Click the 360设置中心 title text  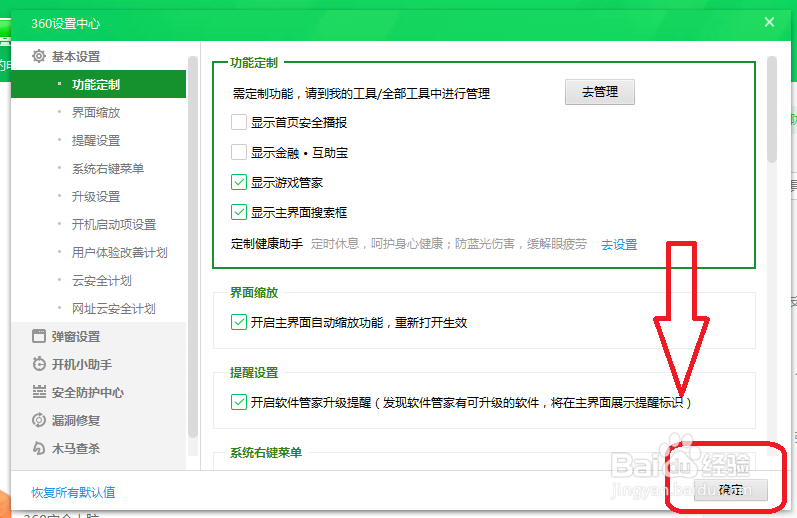66,23
